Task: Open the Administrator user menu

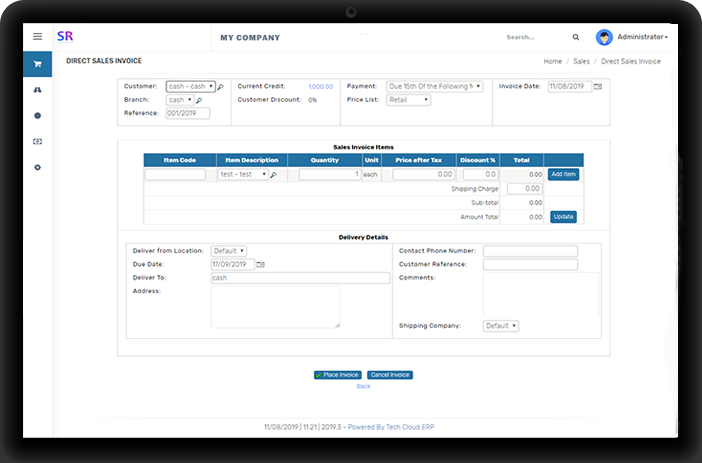Action: (633, 37)
